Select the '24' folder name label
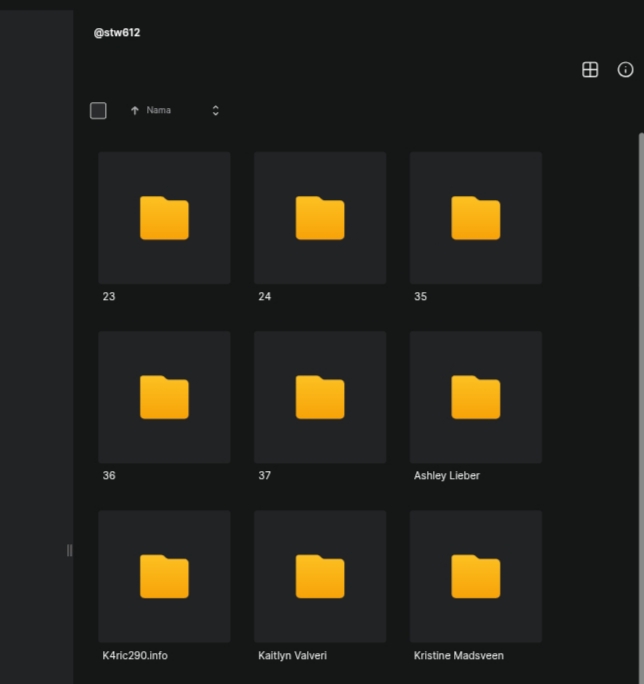This screenshot has height=684, width=644. 264,297
